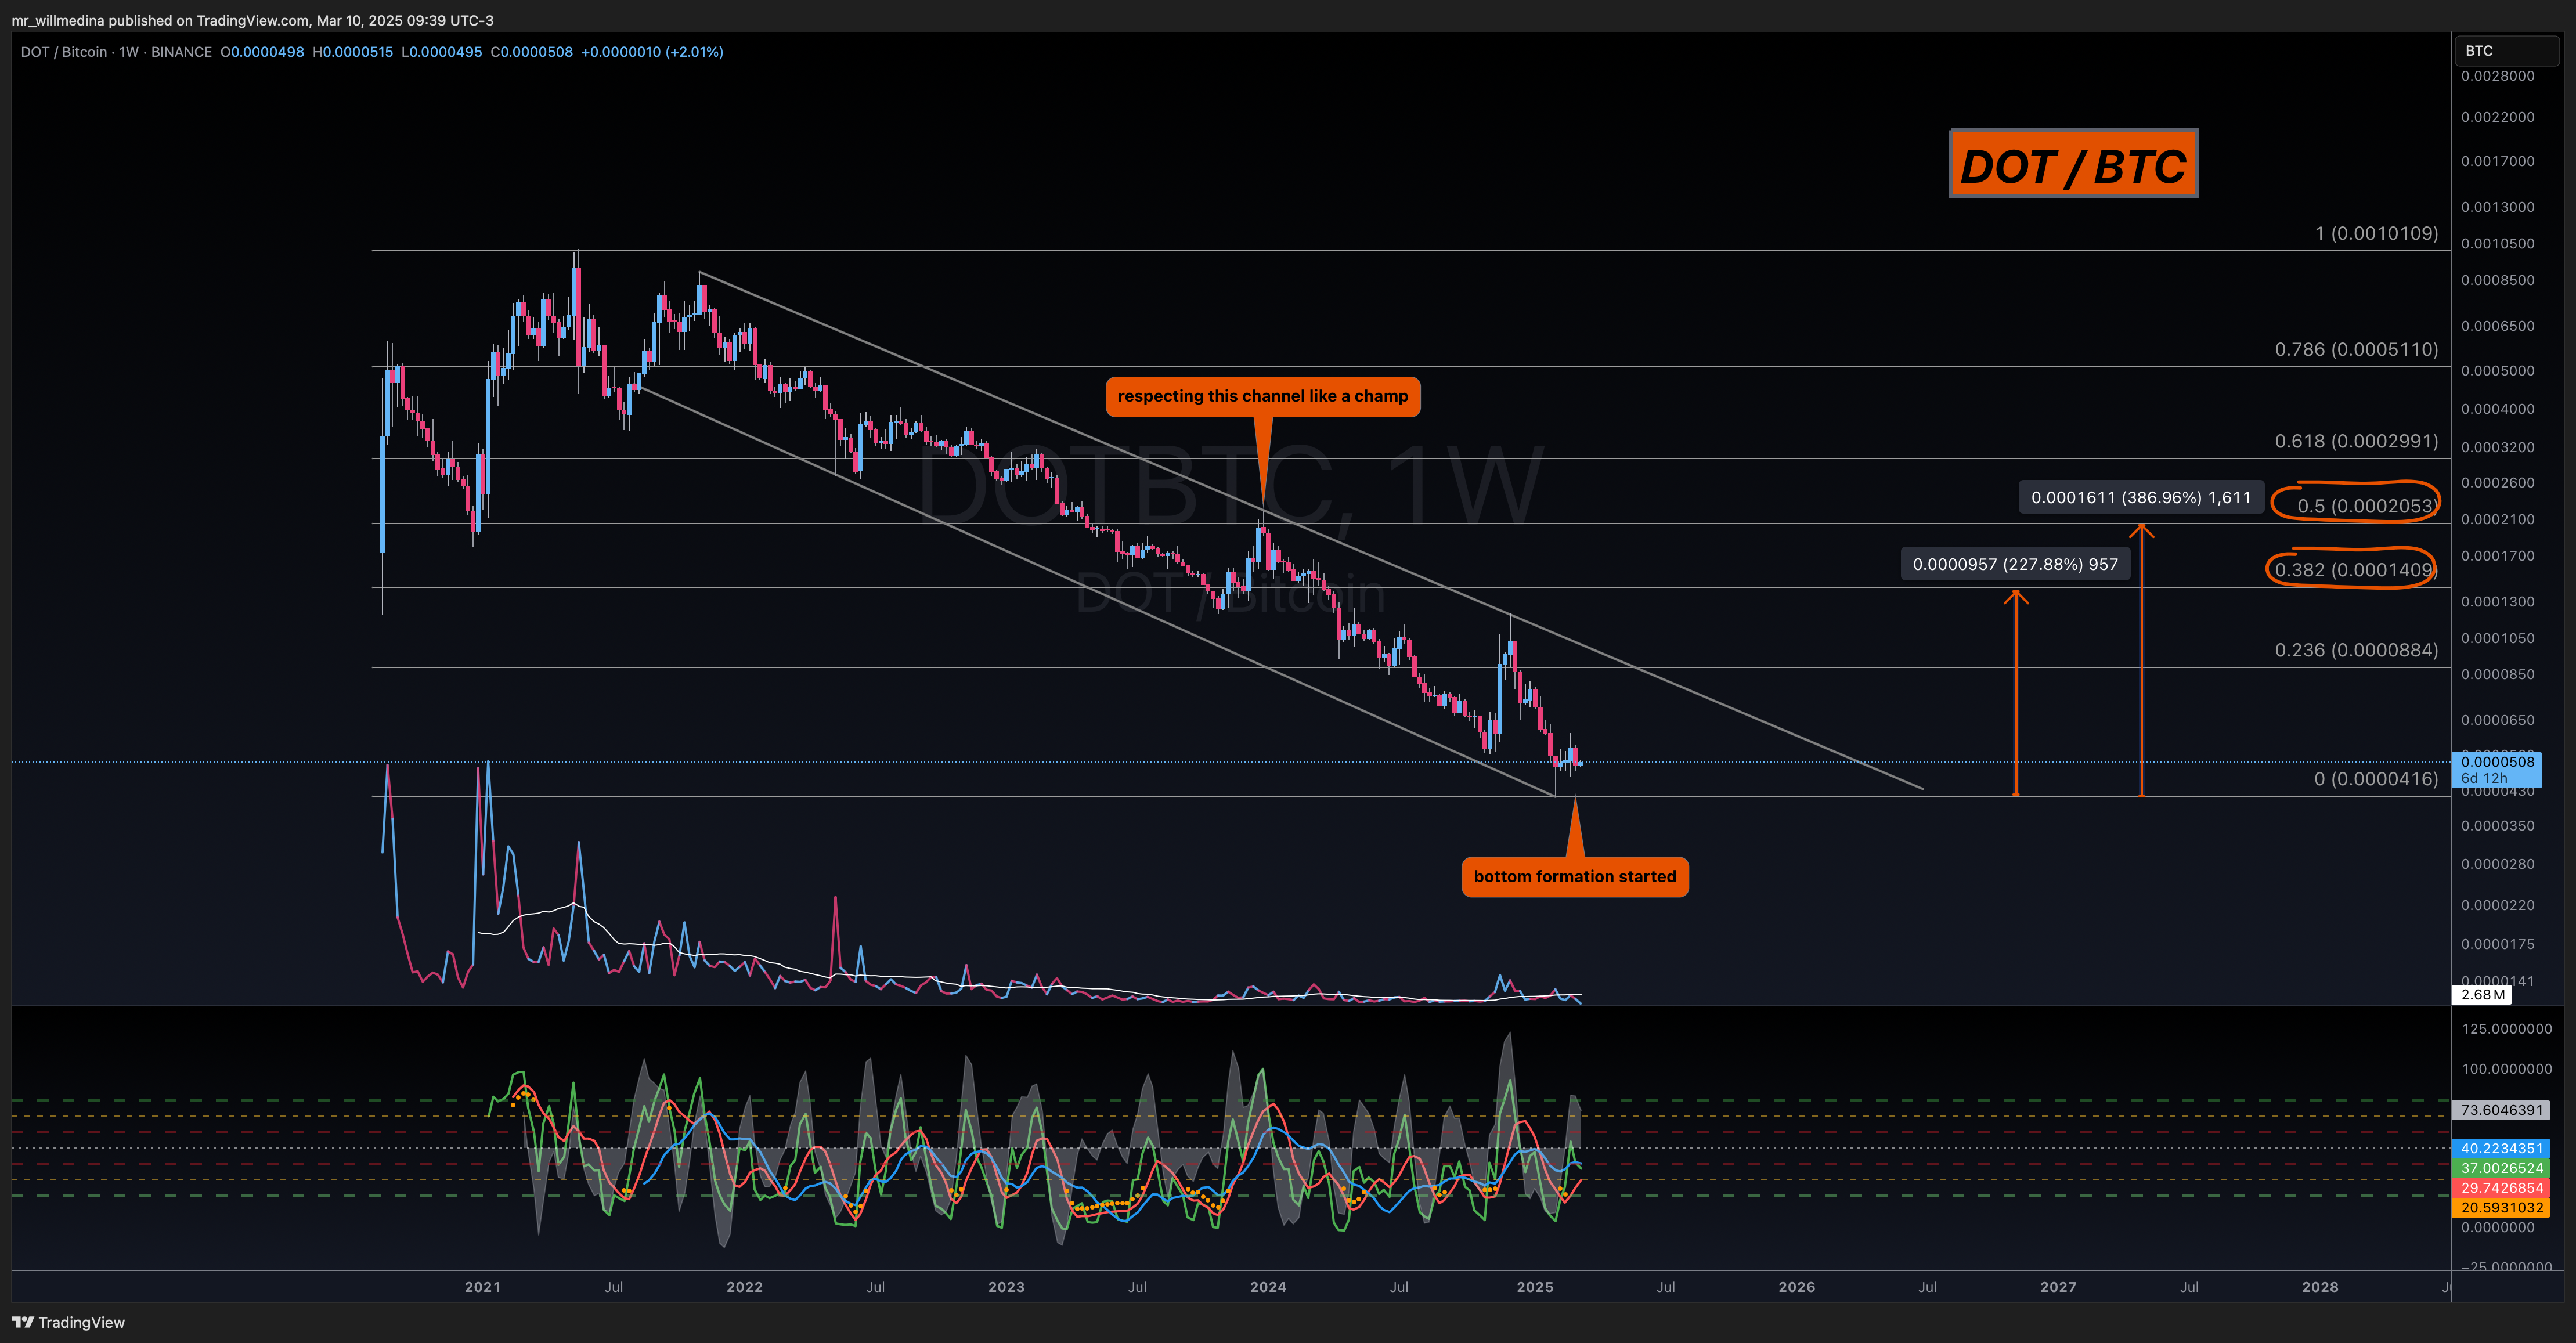The width and height of the screenshot is (2576, 1343).
Task: Click the change value +0.0000010 (+2.01%)
Action: click(652, 52)
